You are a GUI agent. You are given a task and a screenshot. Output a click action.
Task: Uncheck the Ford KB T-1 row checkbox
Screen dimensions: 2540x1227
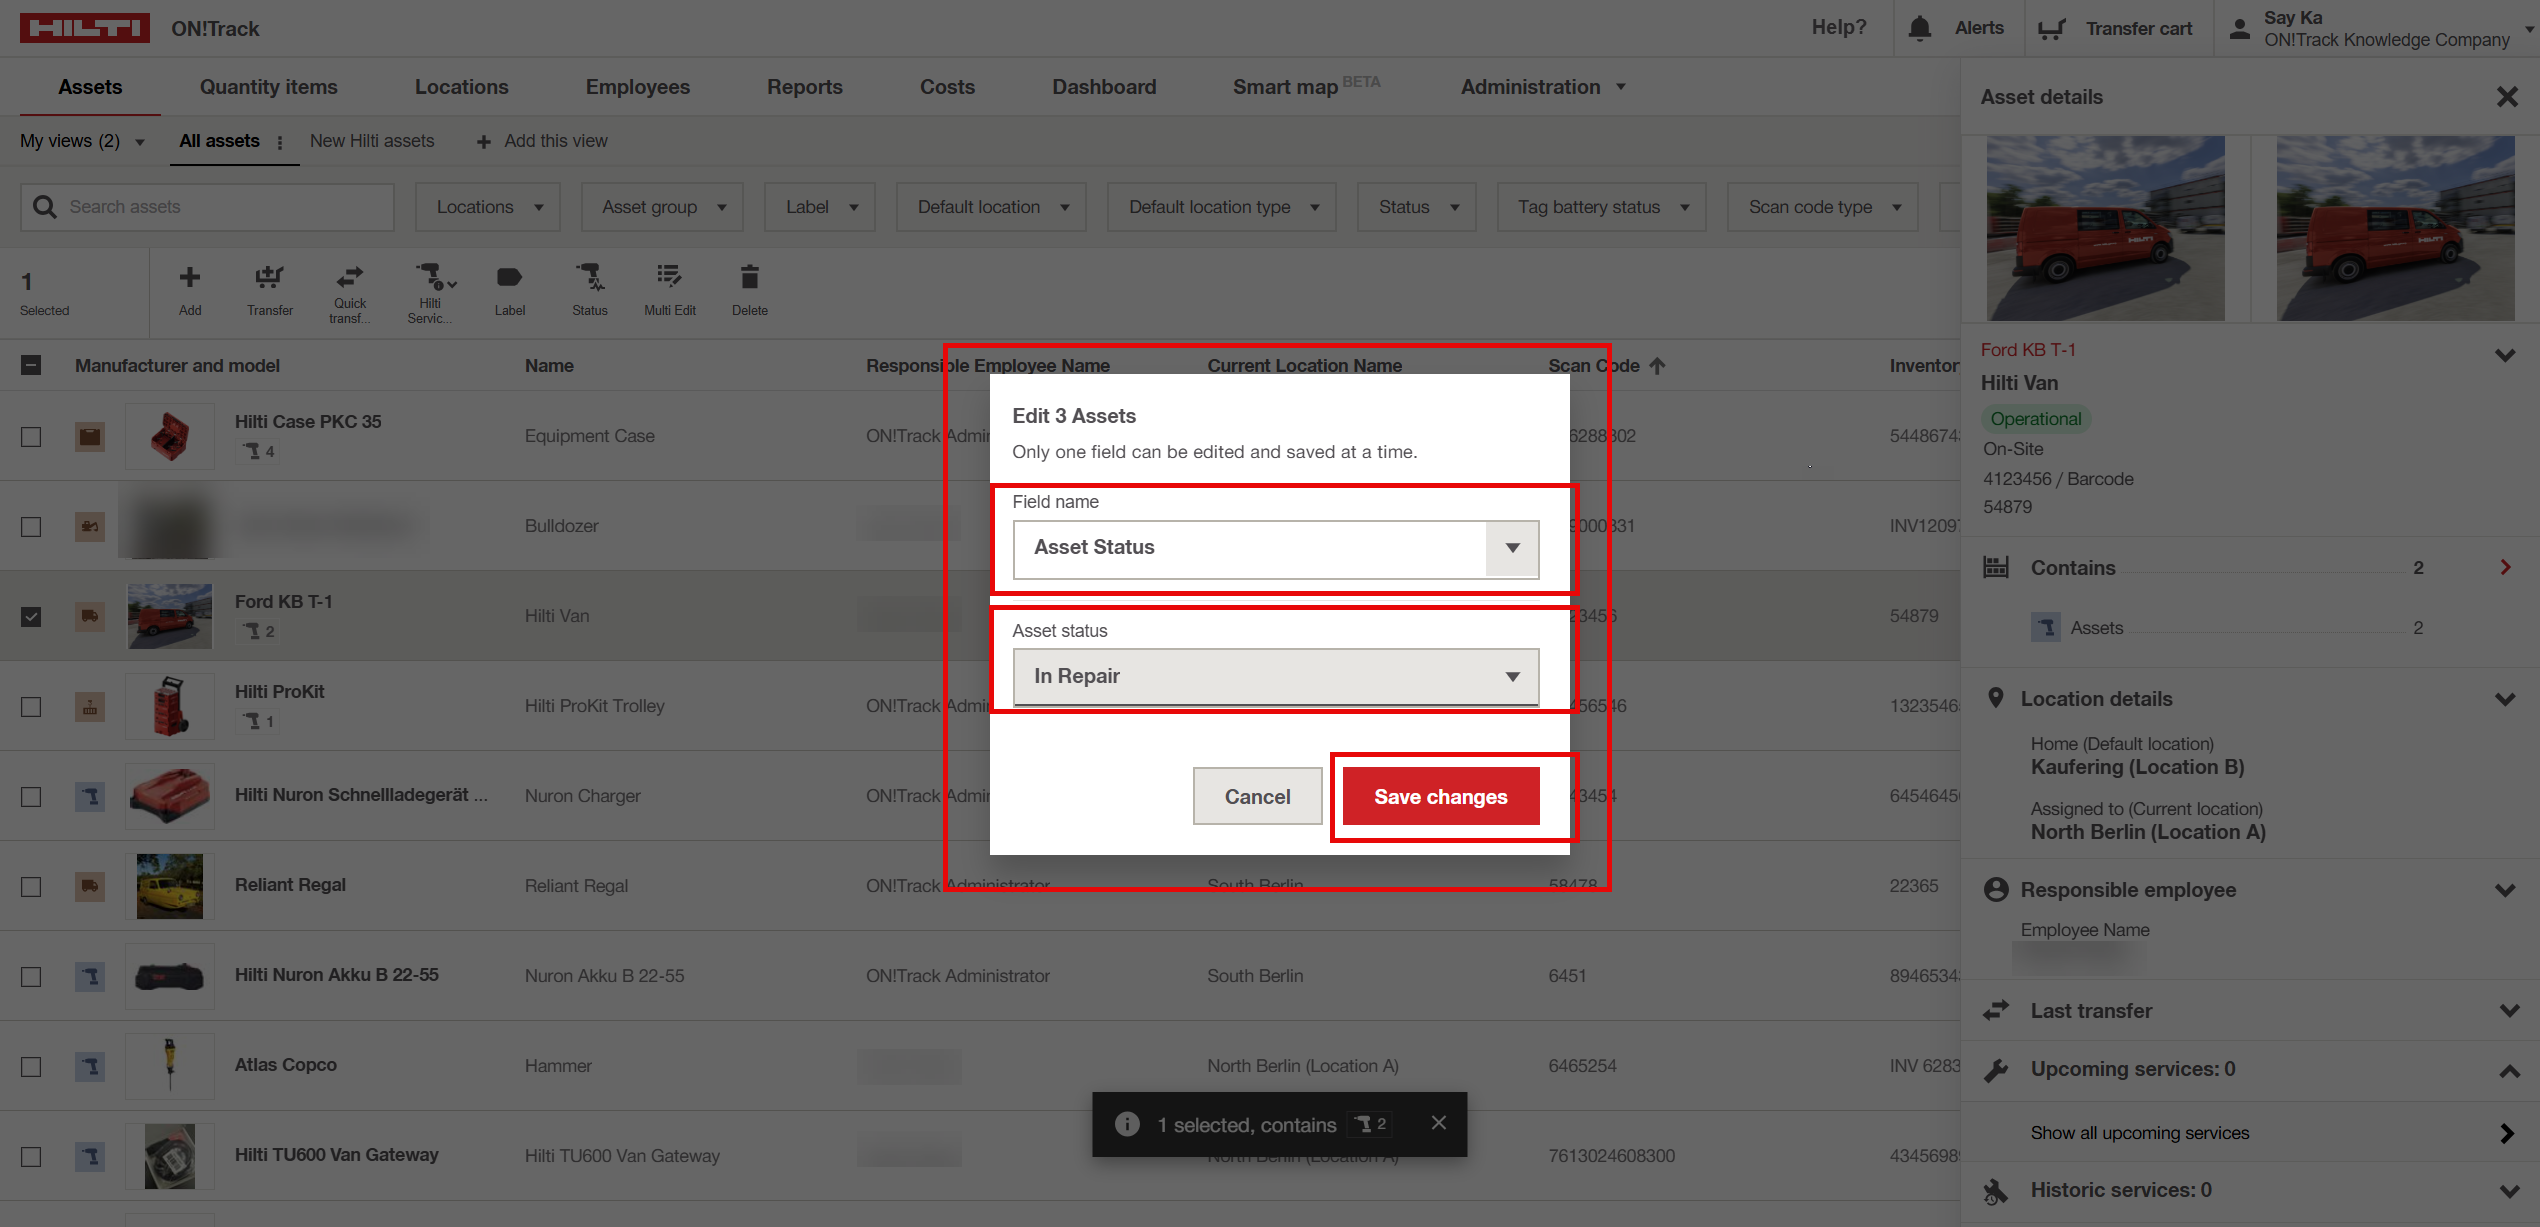coord(31,617)
